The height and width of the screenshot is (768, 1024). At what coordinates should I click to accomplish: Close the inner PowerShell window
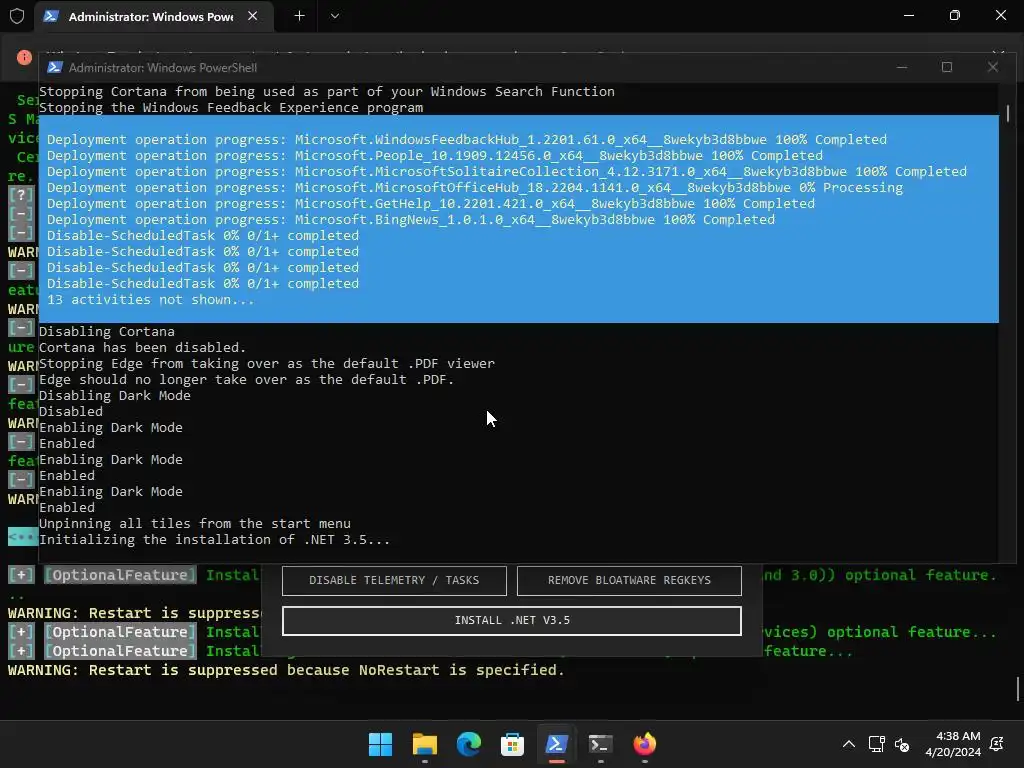click(x=993, y=67)
